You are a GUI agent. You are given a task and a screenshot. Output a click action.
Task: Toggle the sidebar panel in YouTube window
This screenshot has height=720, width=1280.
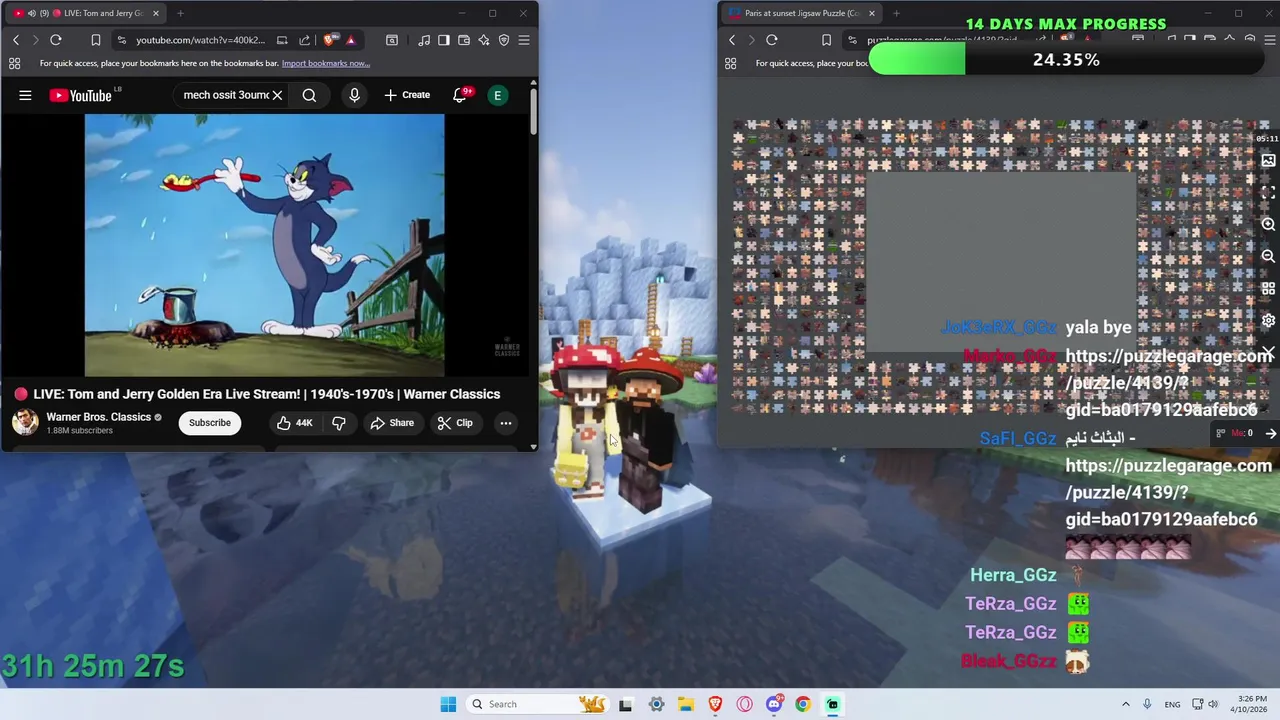coord(445,40)
